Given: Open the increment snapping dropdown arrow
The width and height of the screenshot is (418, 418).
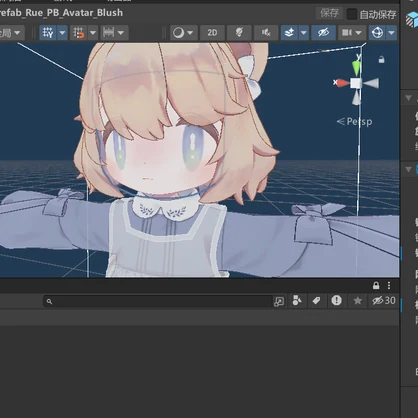Looking at the screenshot, I should [121, 33].
